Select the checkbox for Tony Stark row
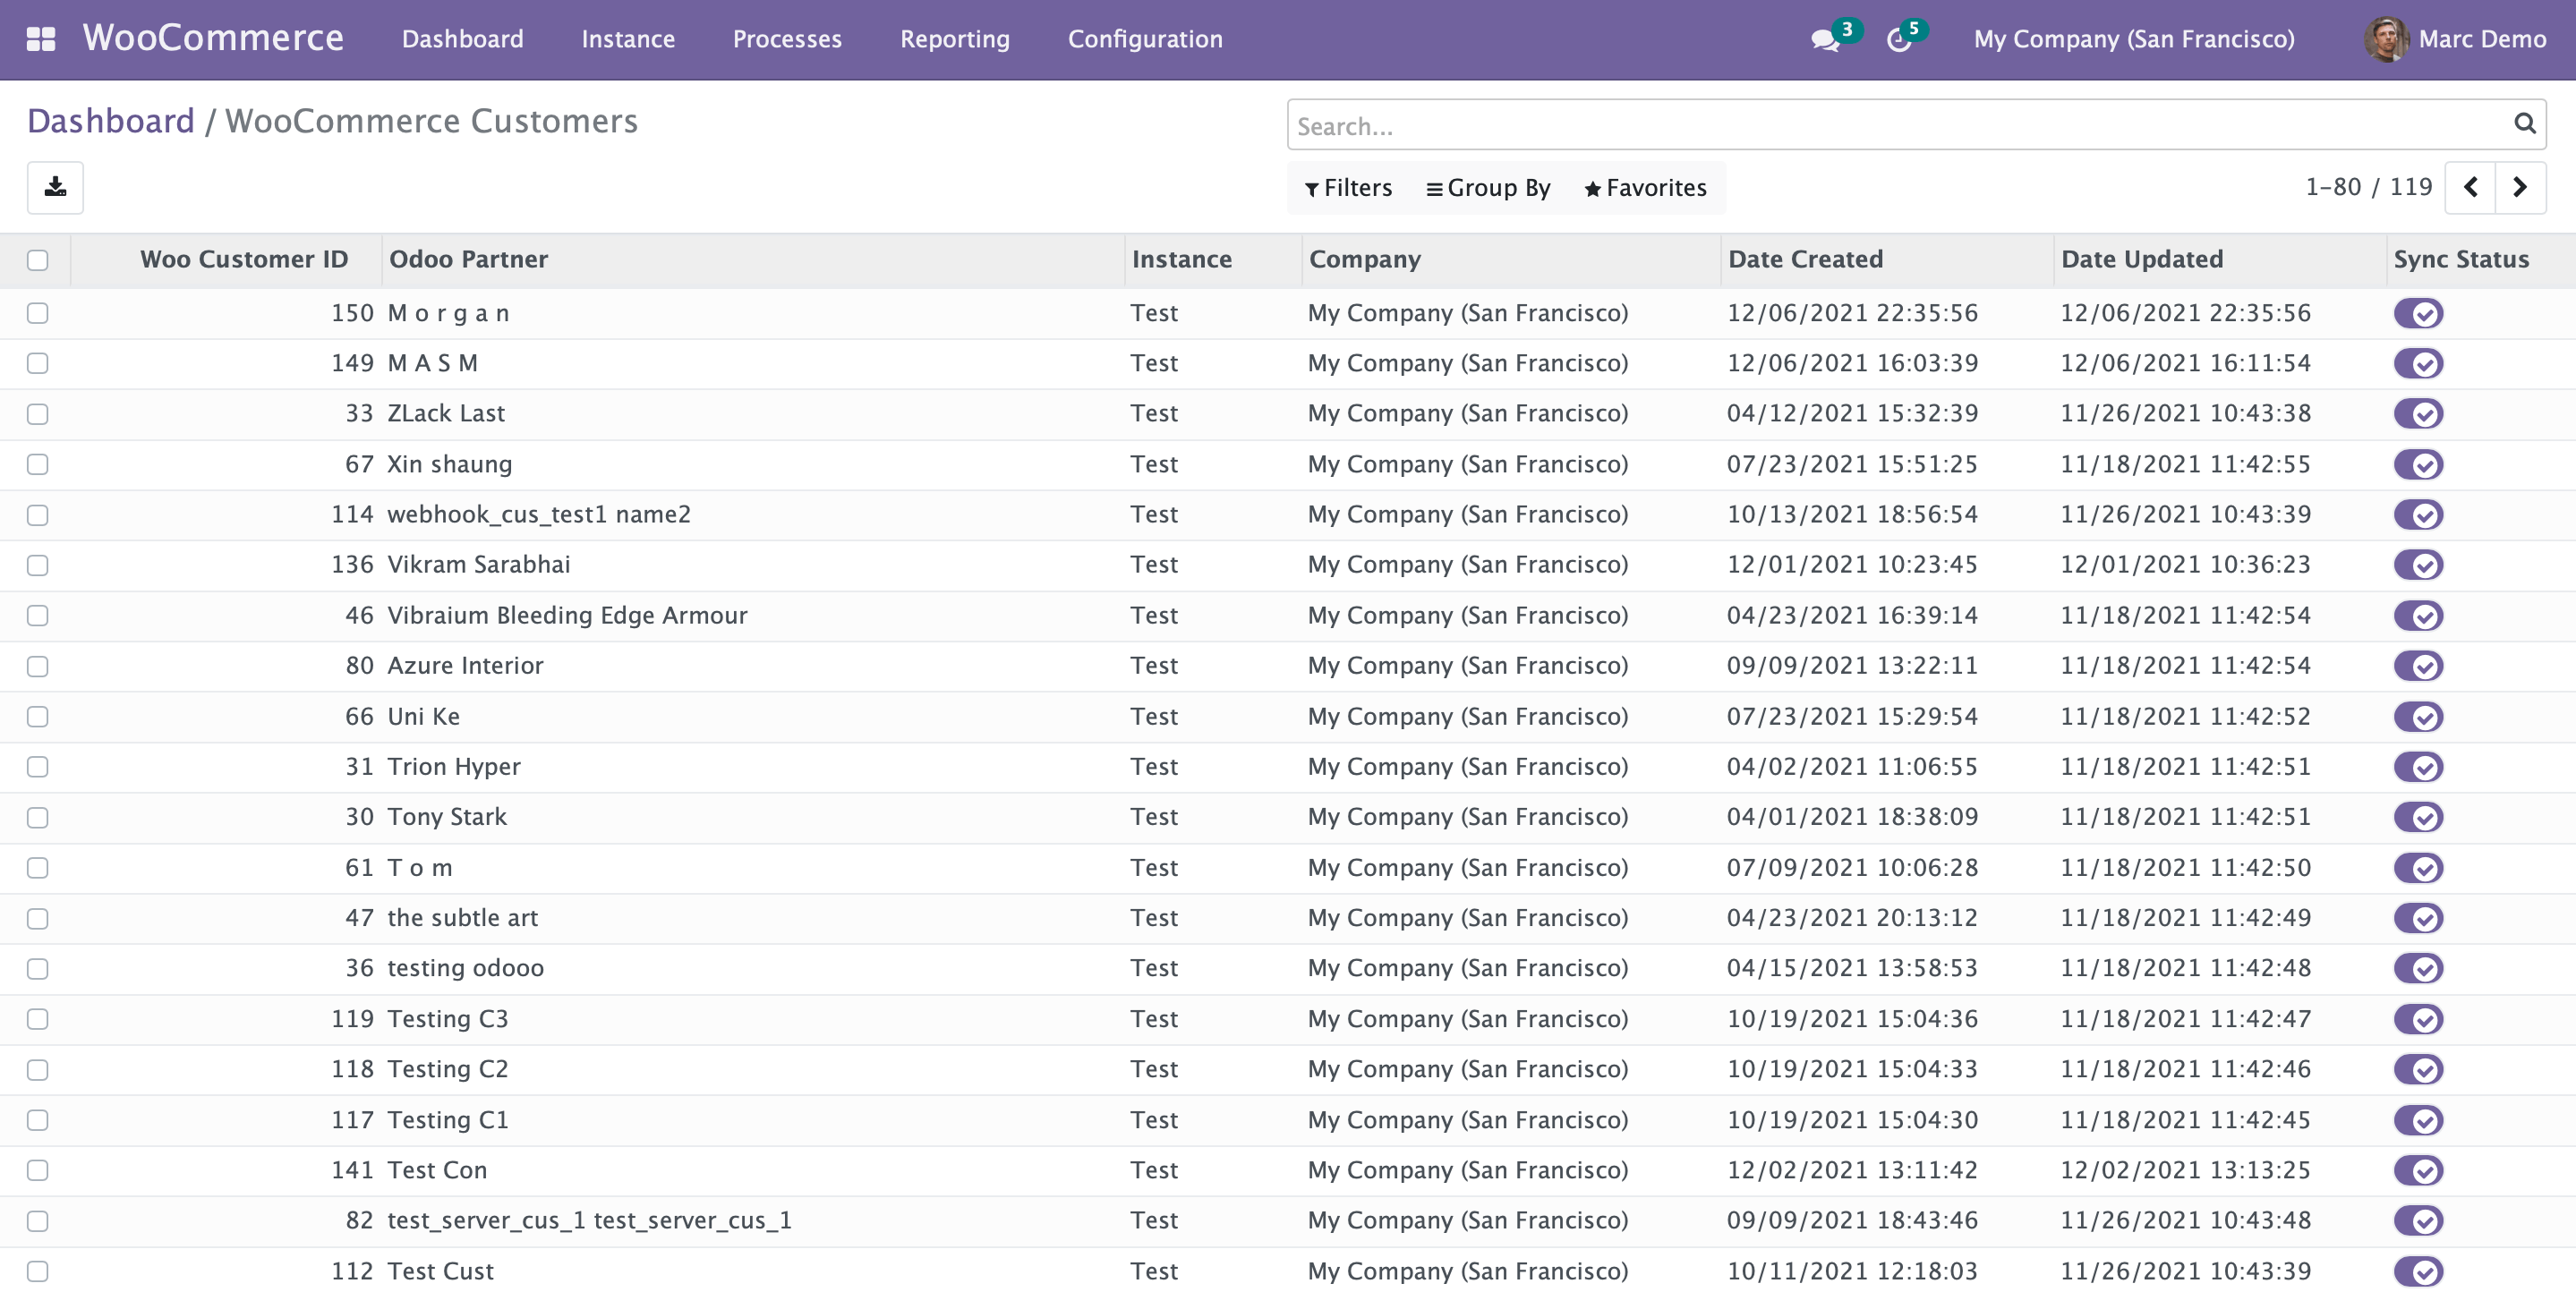The width and height of the screenshot is (2576, 1292). coord(38,817)
